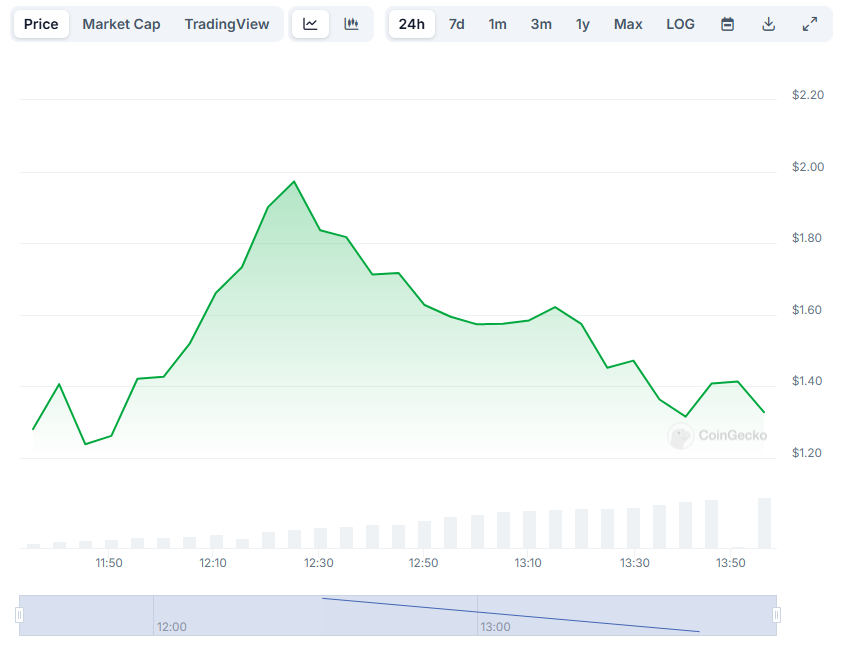Show the 1y price history

[x=583, y=24]
